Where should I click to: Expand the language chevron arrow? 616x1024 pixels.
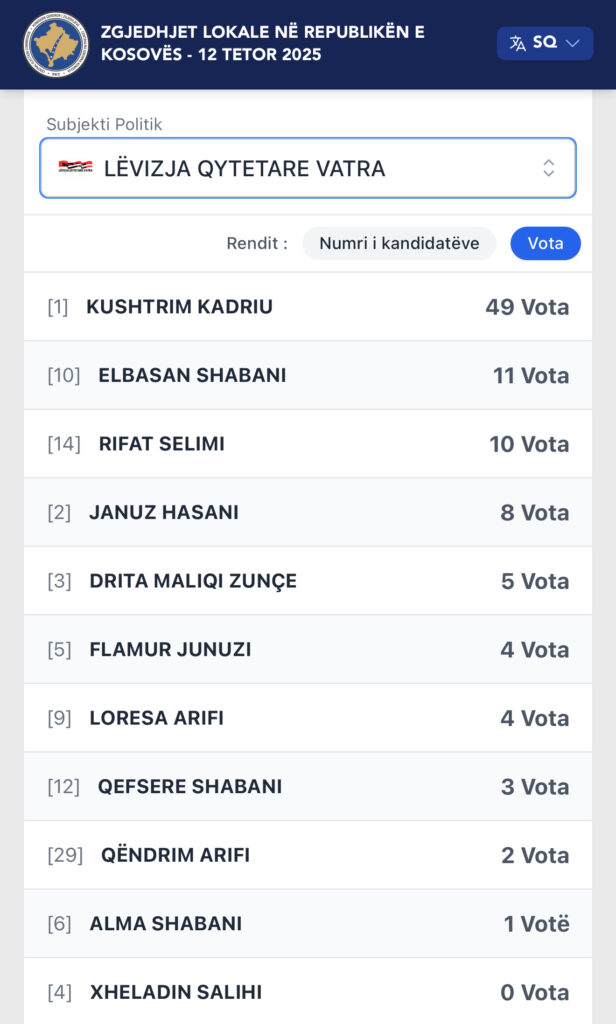click(x=573, y=43)
